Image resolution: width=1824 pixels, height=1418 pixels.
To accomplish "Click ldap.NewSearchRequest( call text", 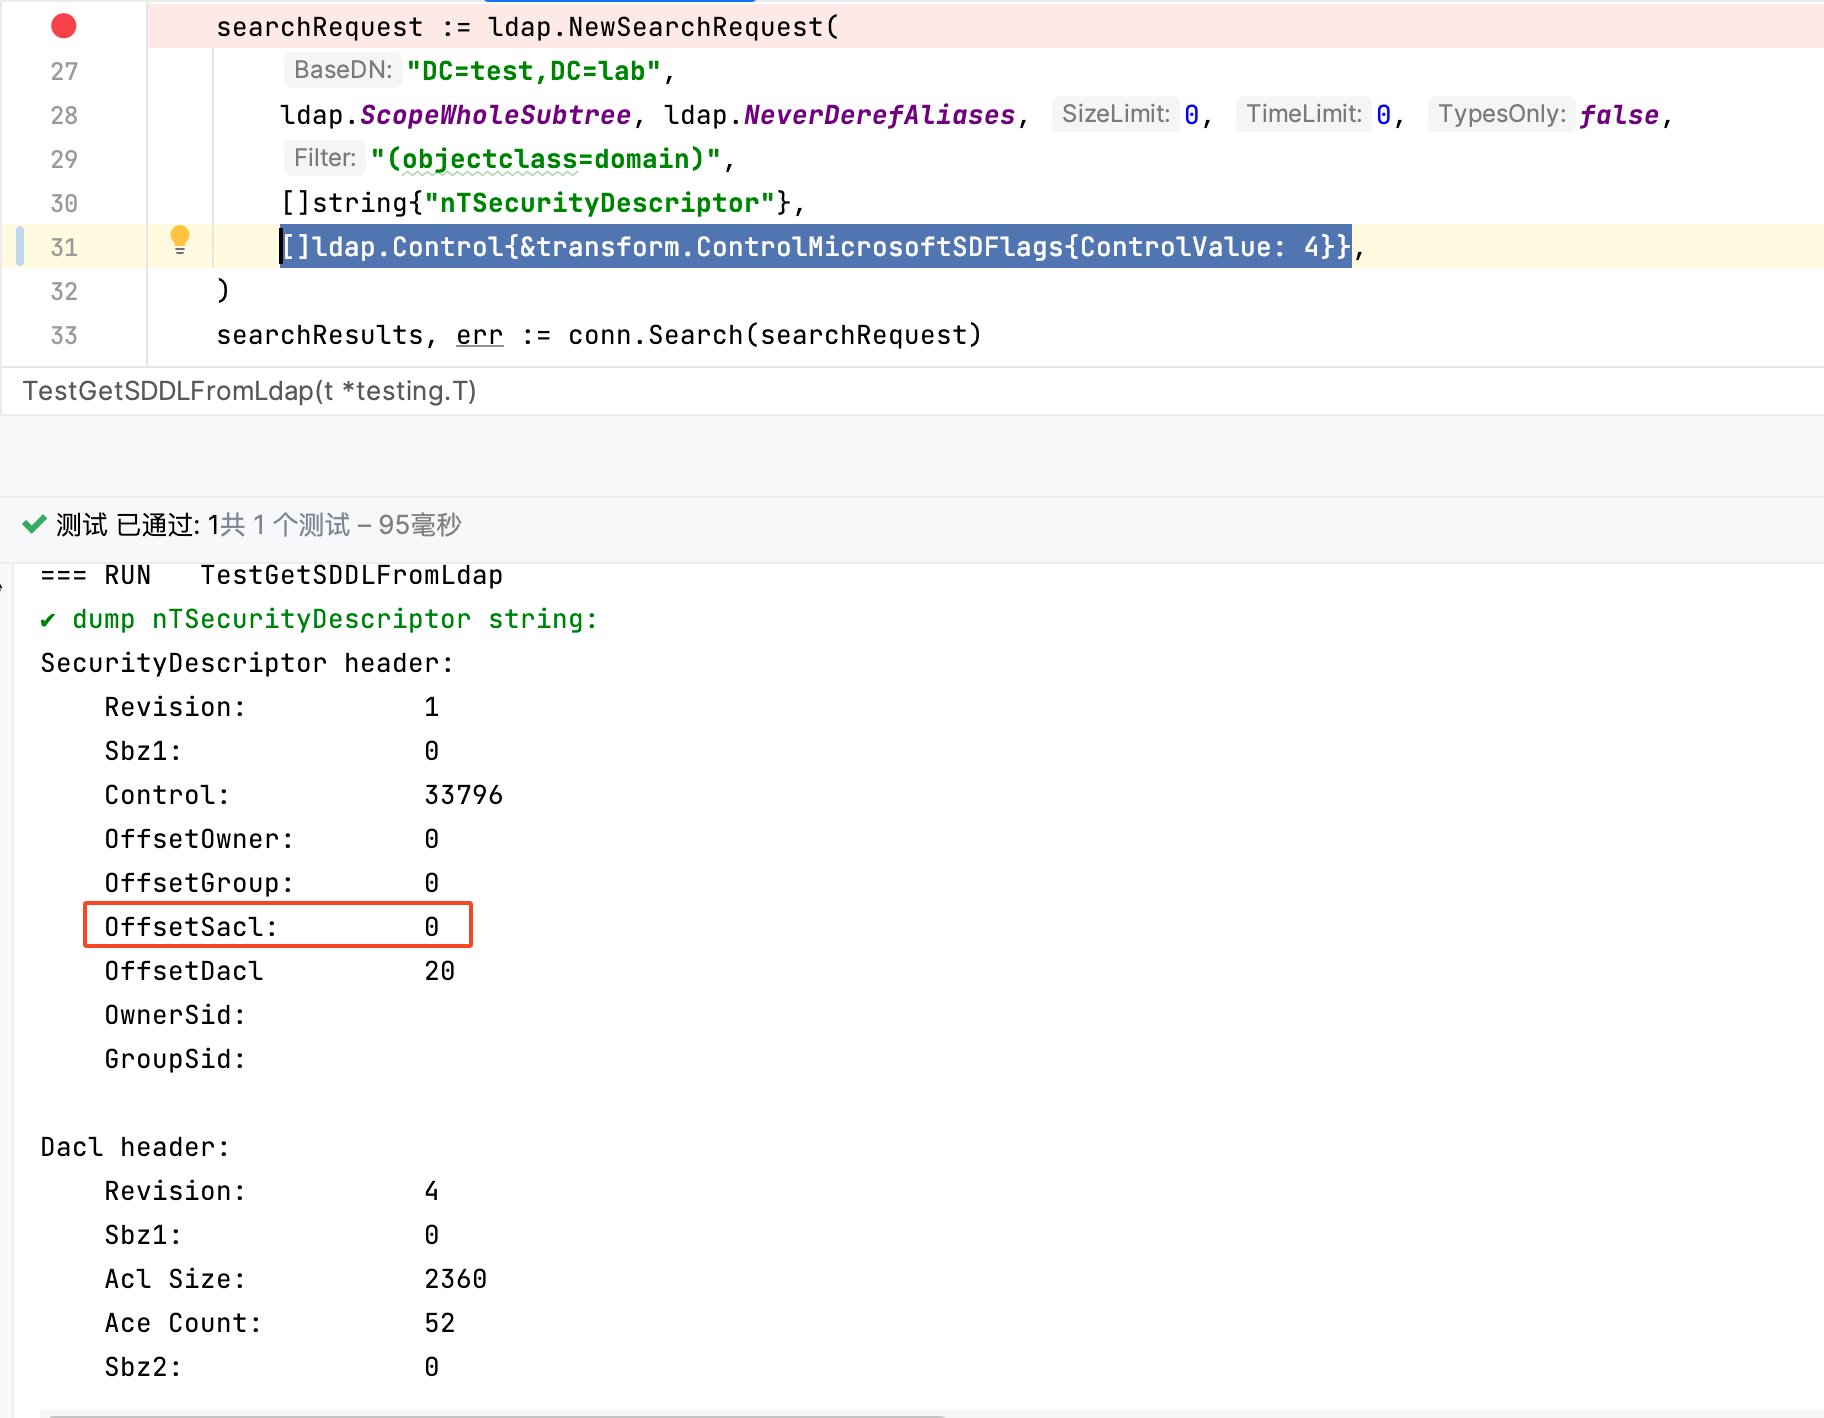I will tap(664, 27).
